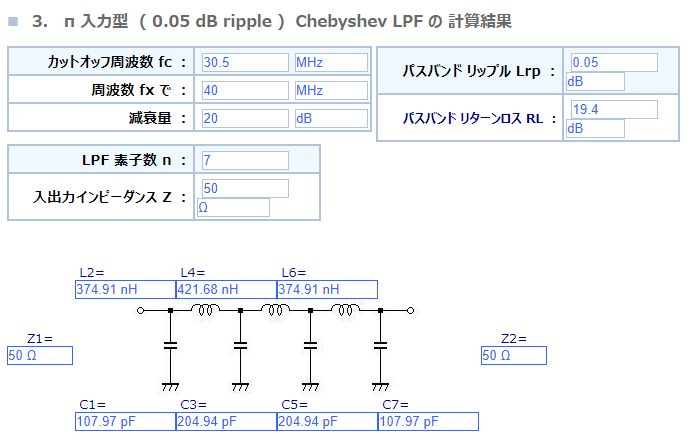Click the middle inductor coil in the schematic
Image resolution: width=691 pixels, height=443 pixels.
pyautogui.click(x=275, y=309)
